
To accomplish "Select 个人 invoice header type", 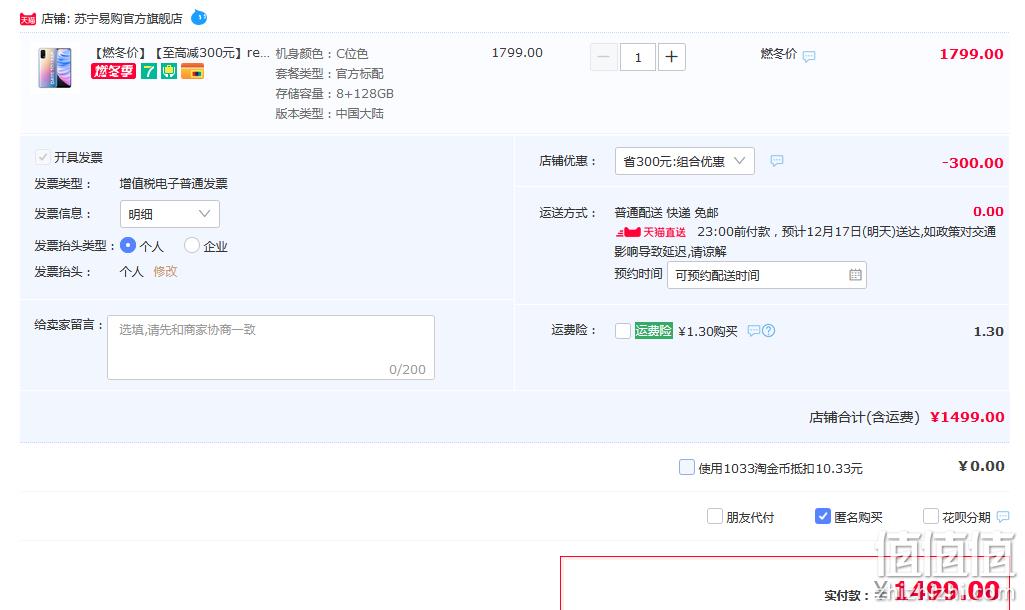I will (128, 245).
